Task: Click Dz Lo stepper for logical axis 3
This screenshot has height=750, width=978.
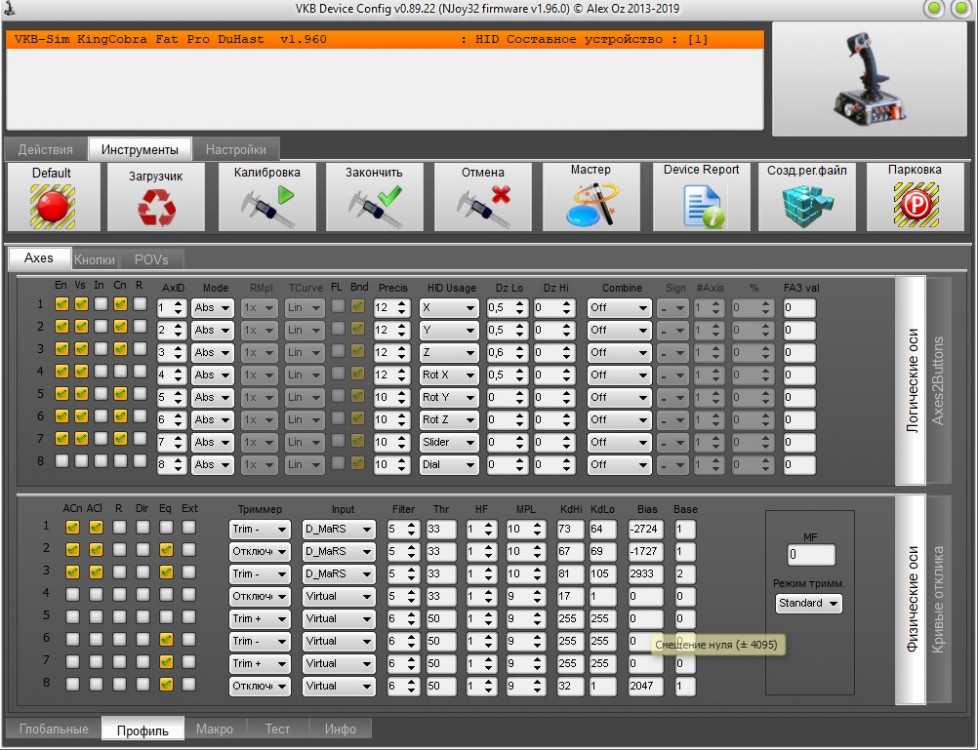Action: coord(520,353)
